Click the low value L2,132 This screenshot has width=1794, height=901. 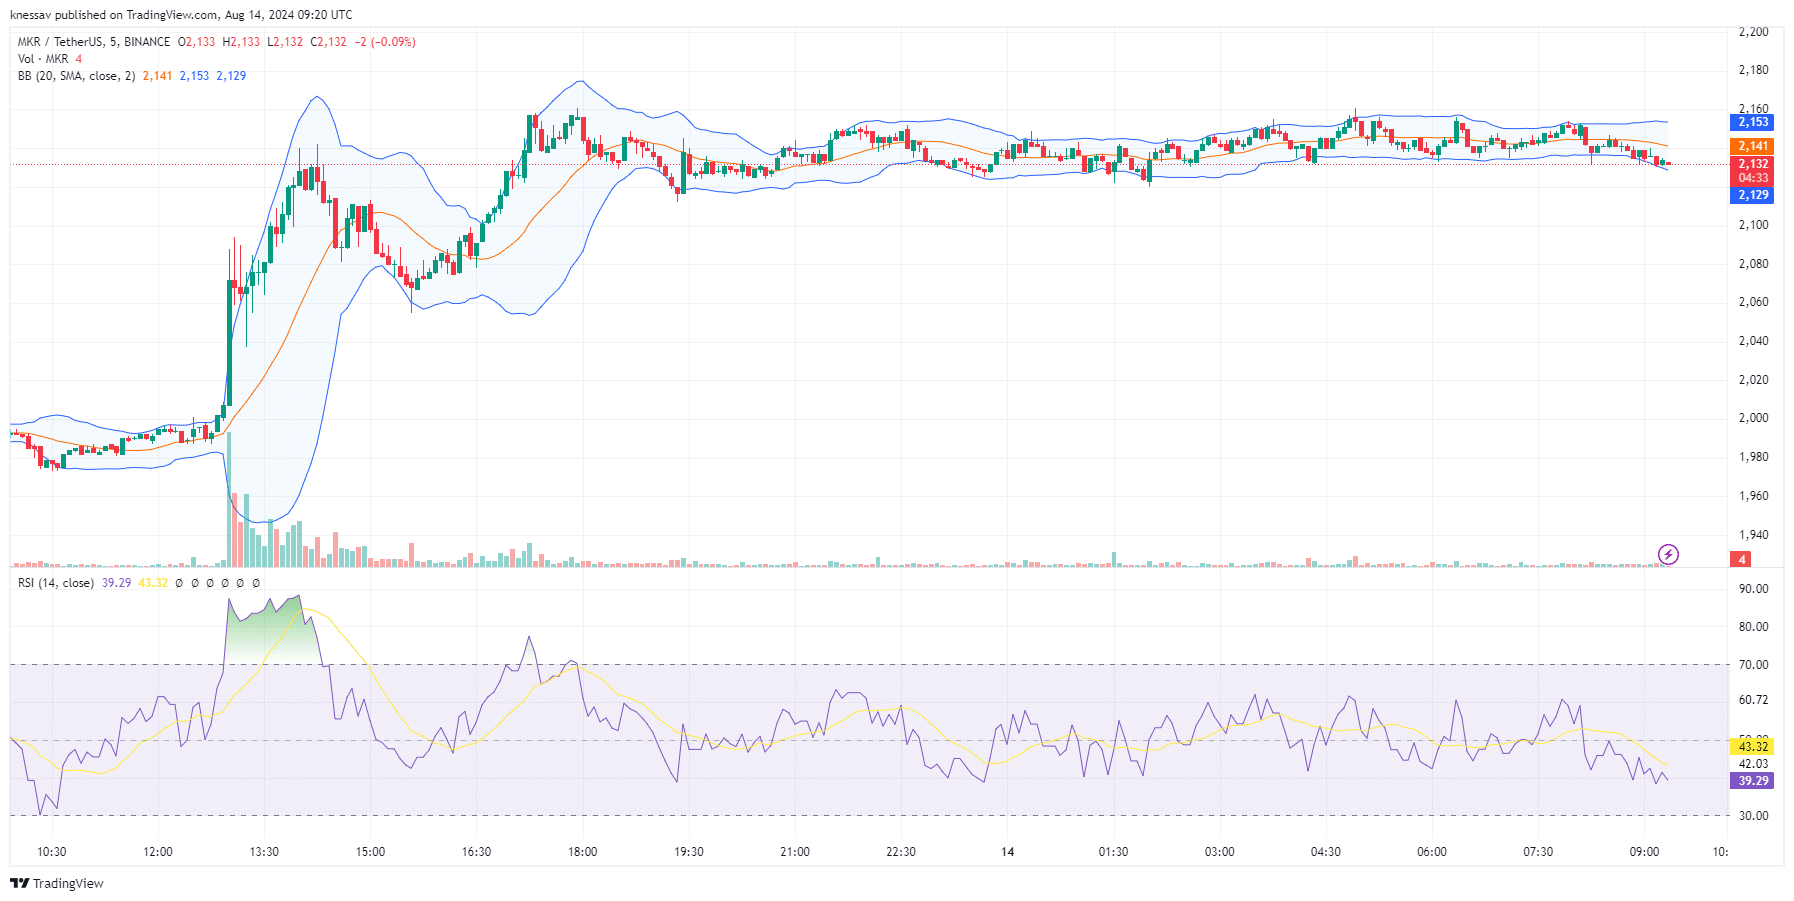point(285,42)
